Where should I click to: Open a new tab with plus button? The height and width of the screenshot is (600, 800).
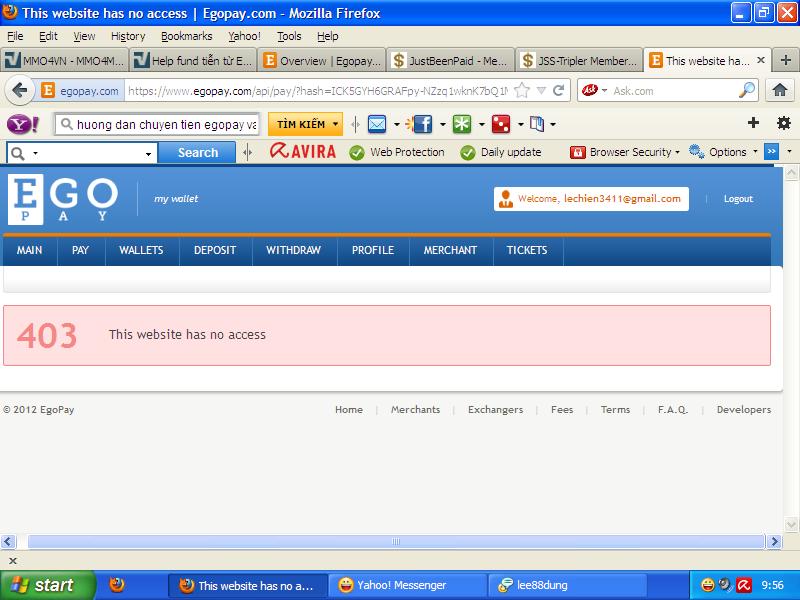pyautogui.click(x=786, y=60)
